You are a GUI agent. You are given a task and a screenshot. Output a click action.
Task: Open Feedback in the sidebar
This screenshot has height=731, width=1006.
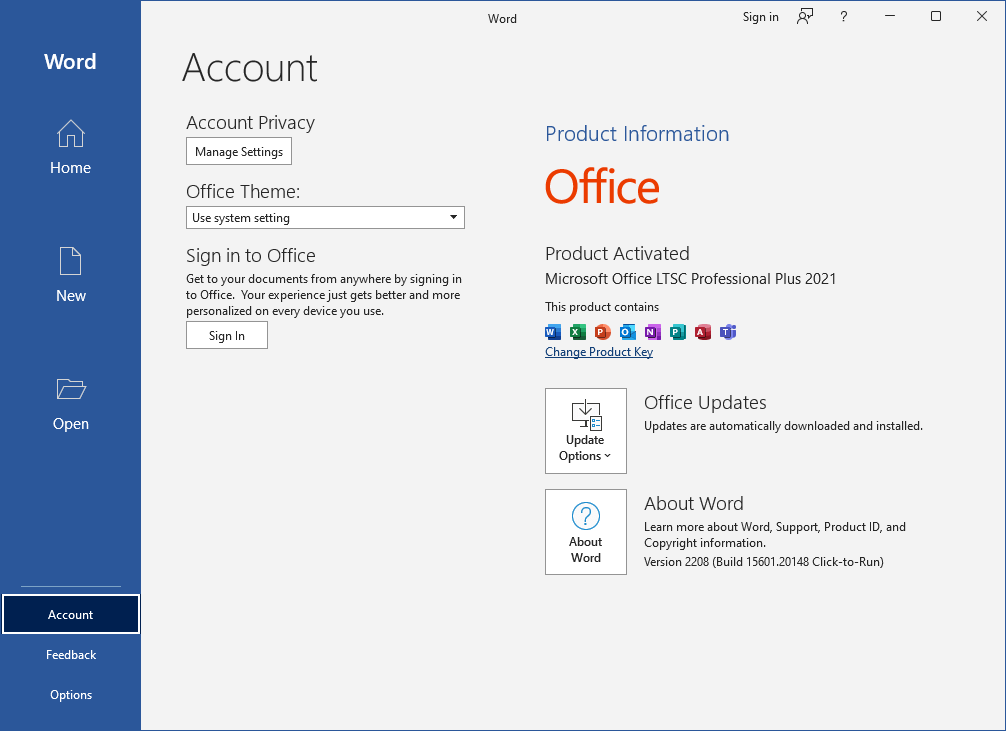coord(71,655)
